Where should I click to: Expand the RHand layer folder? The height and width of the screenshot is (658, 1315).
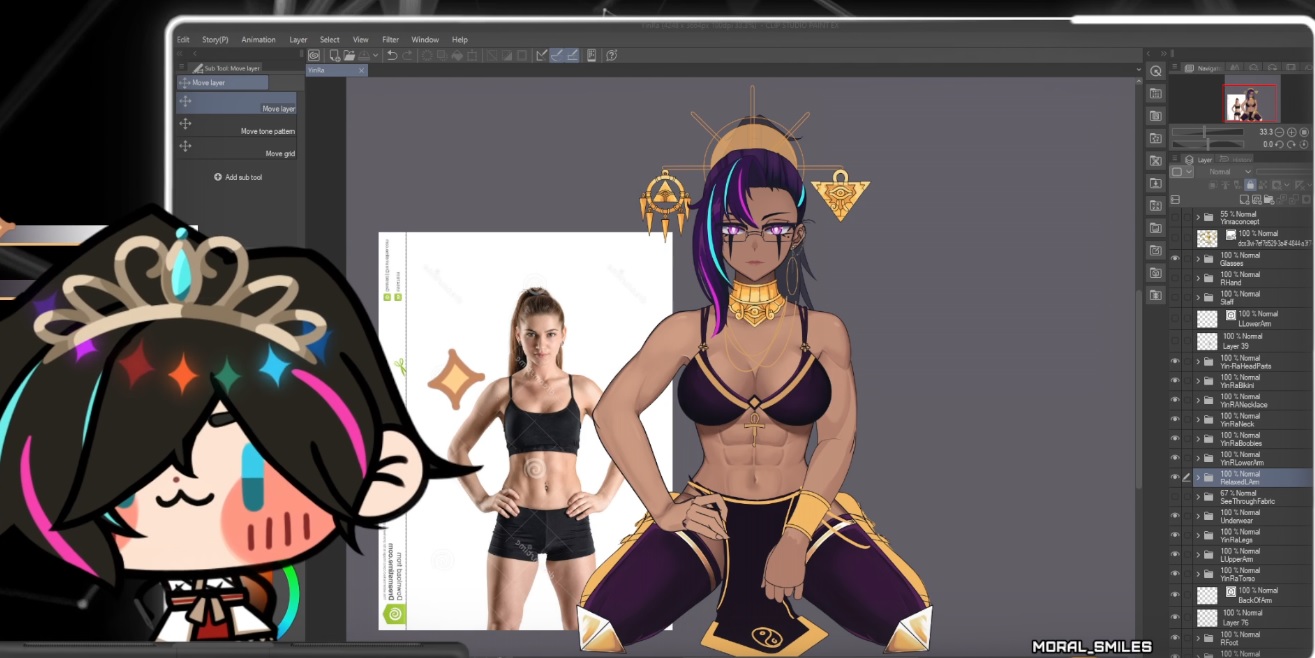point(1198,278)
